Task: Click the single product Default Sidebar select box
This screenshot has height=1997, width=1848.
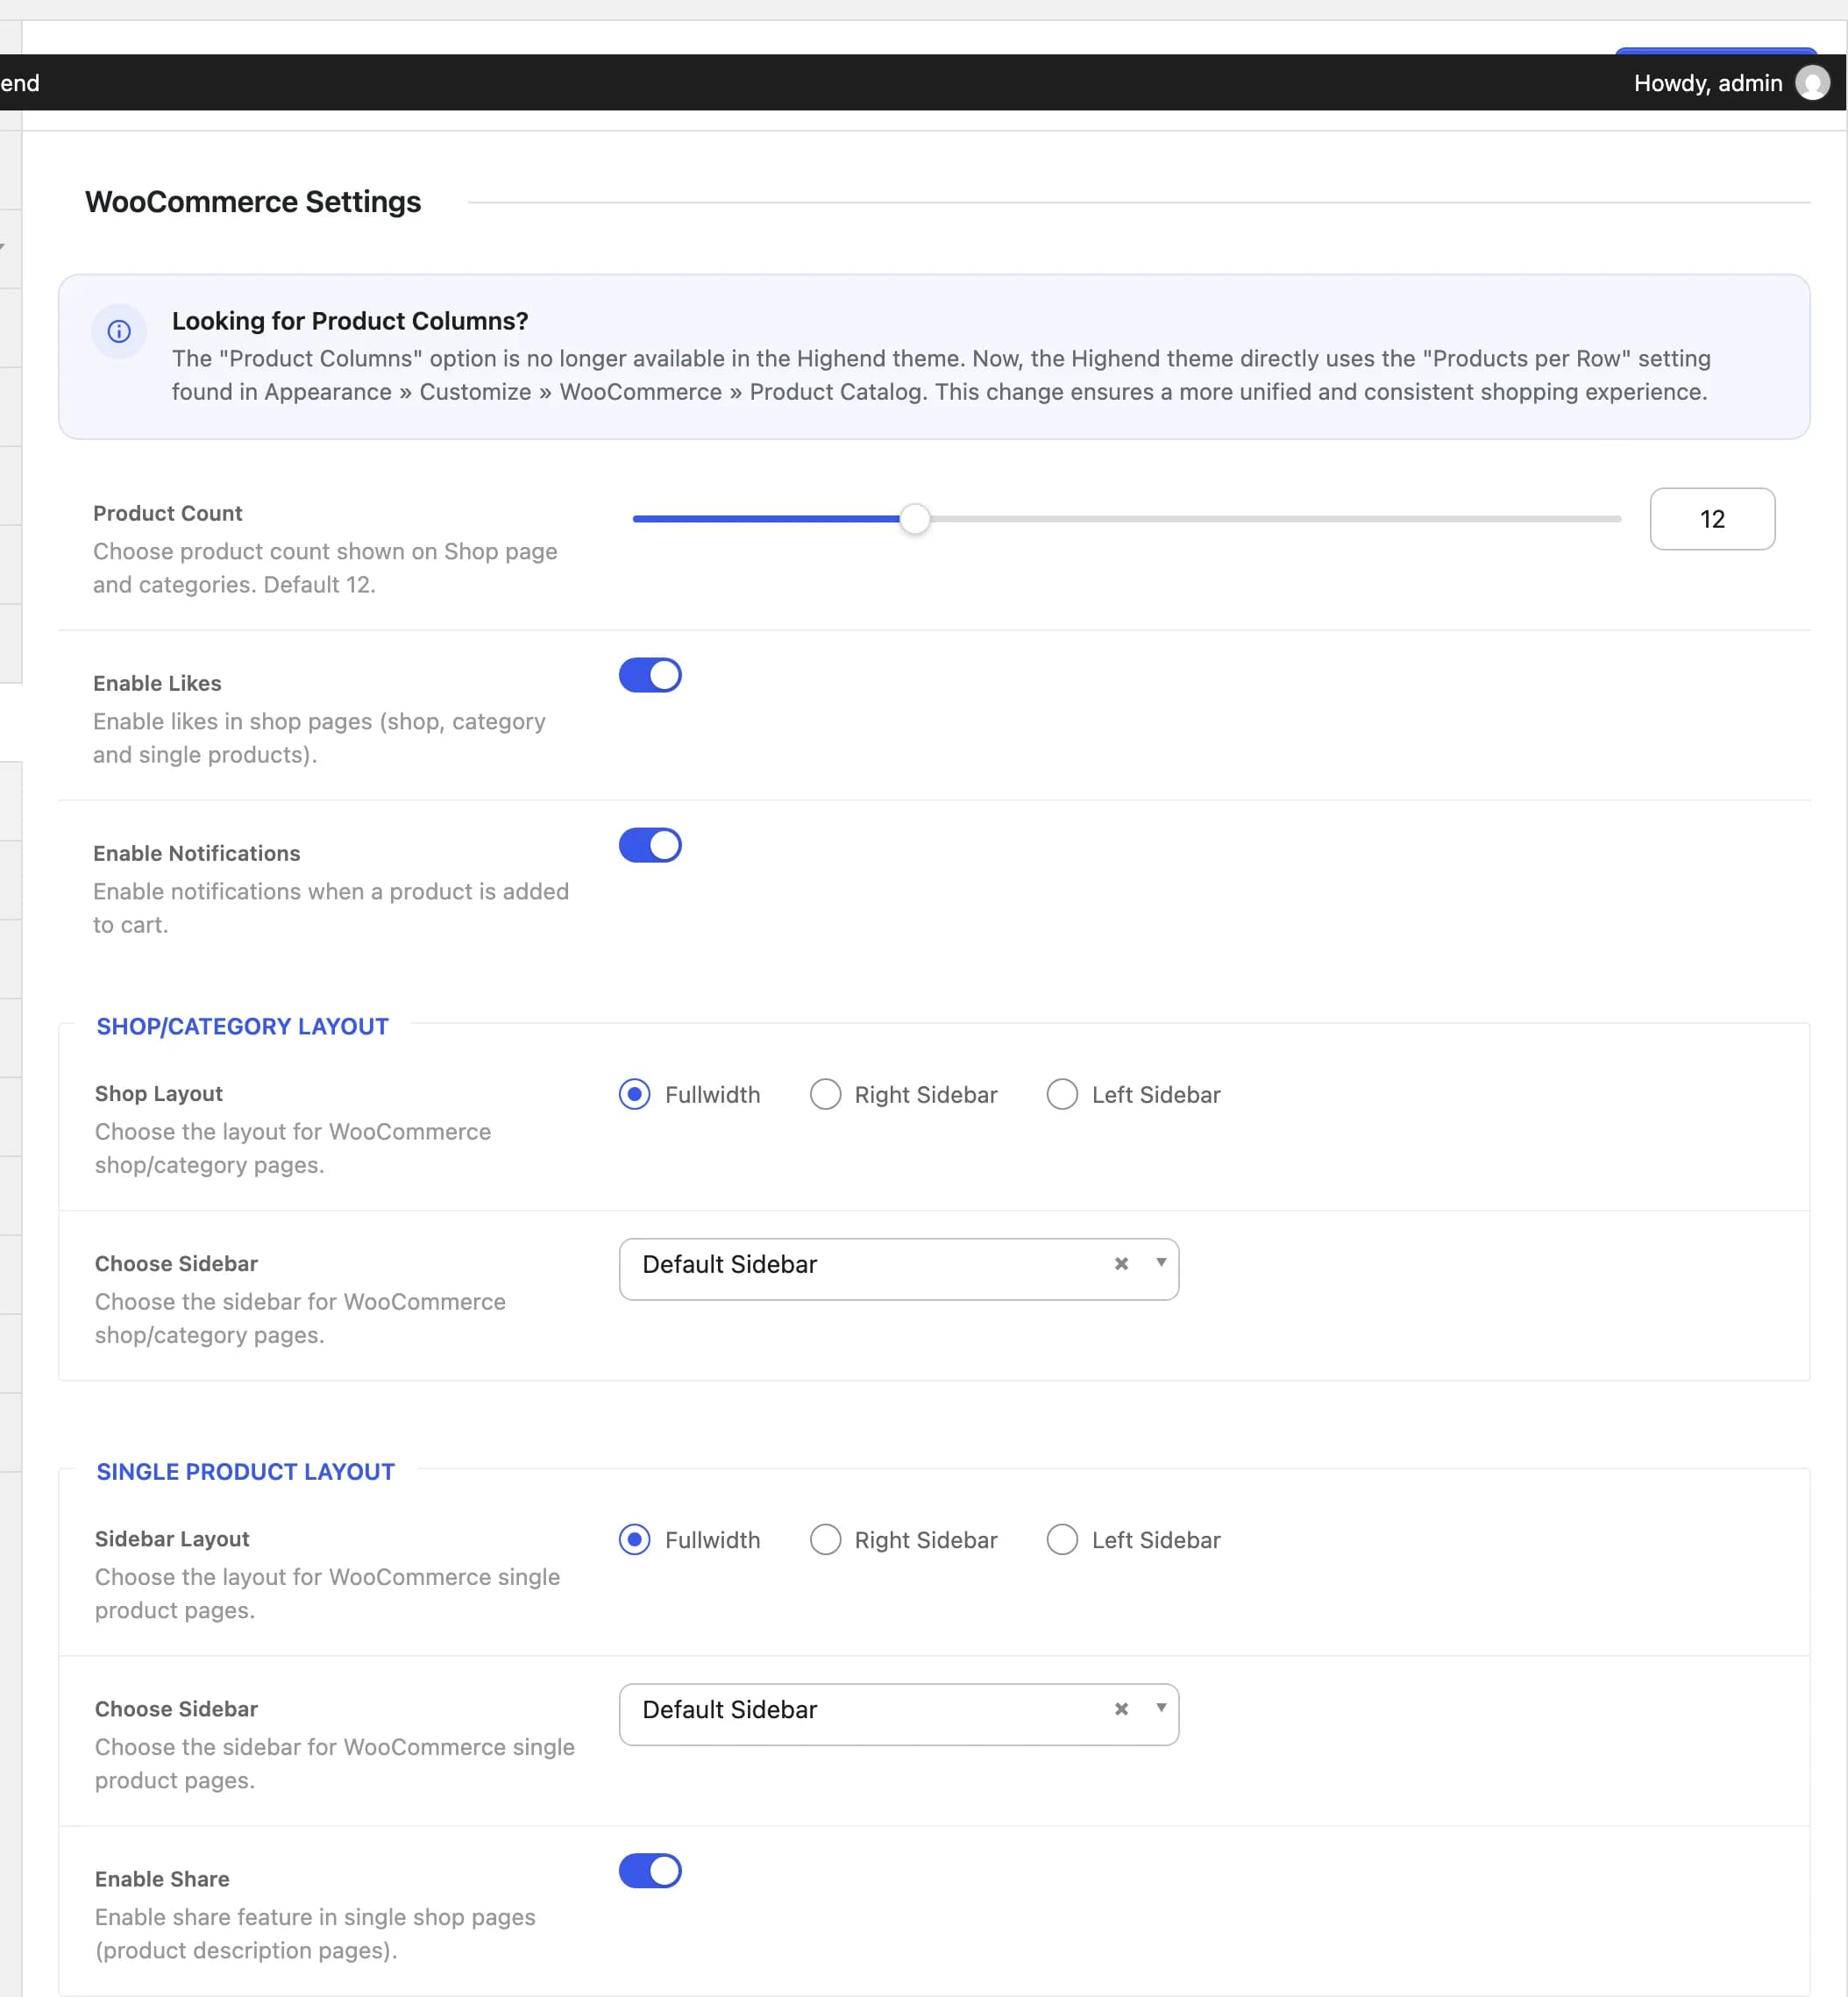Action: tap(899, 1714)
